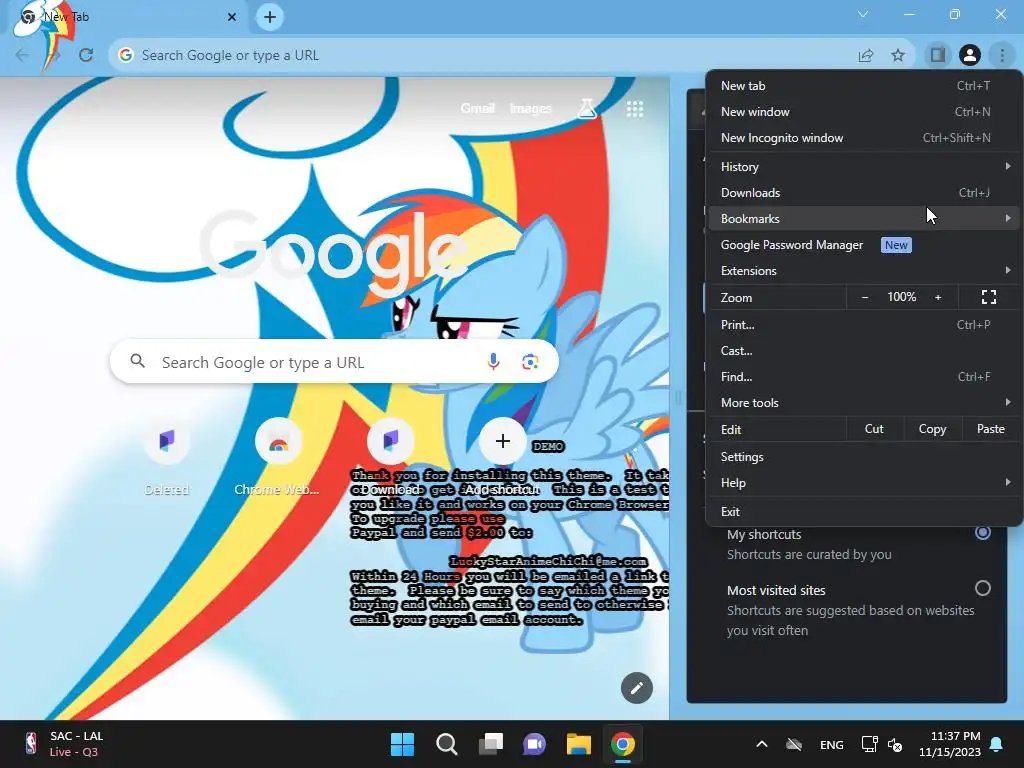This screenshot has width=1024, height=768.
Task: Choose Exit from the Chrome menu
Action: 864,511
